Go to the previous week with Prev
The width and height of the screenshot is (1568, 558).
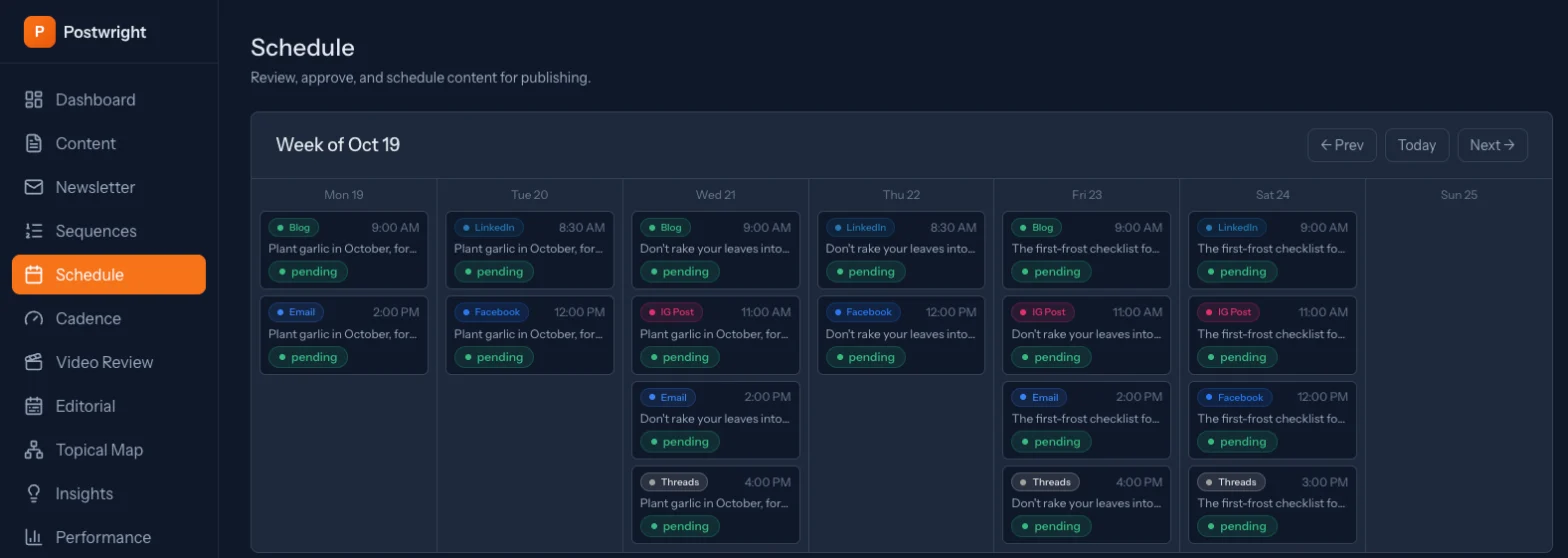[x=1342, y=145]
